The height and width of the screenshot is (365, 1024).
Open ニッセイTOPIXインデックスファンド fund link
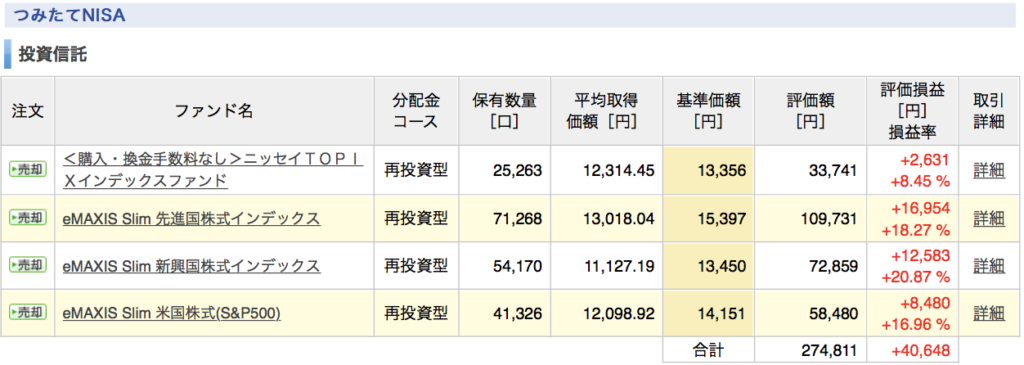pyautogui.click(x=213, y=170)
